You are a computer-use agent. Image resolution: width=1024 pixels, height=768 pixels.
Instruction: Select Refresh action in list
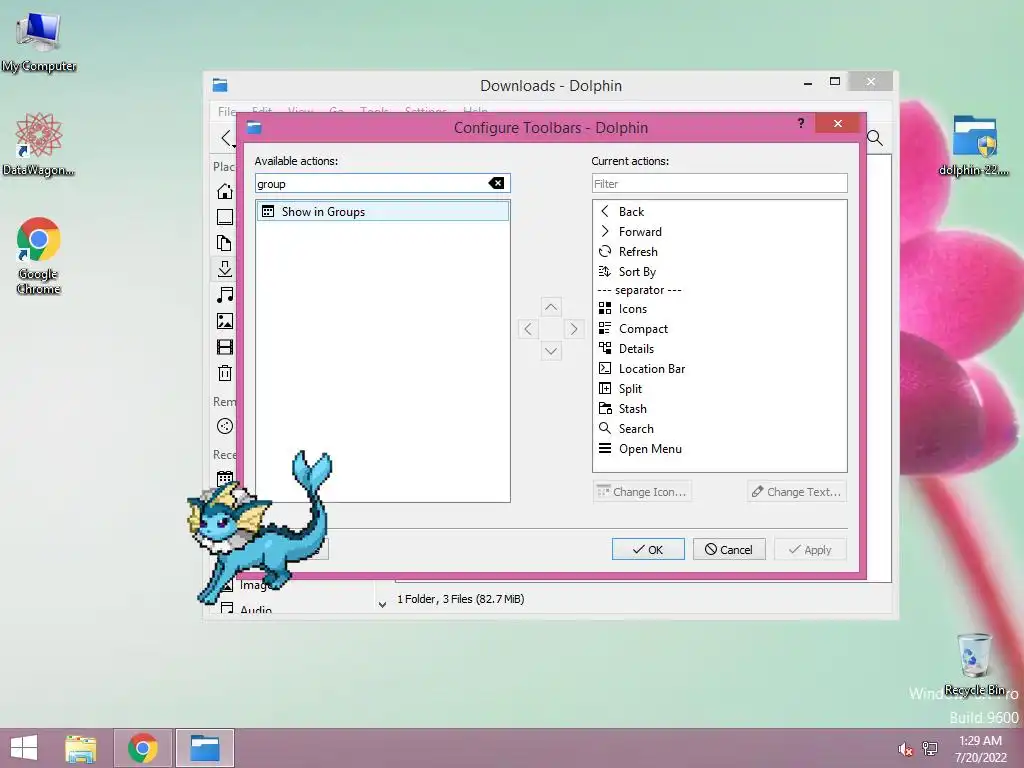(x=720, y=251)
